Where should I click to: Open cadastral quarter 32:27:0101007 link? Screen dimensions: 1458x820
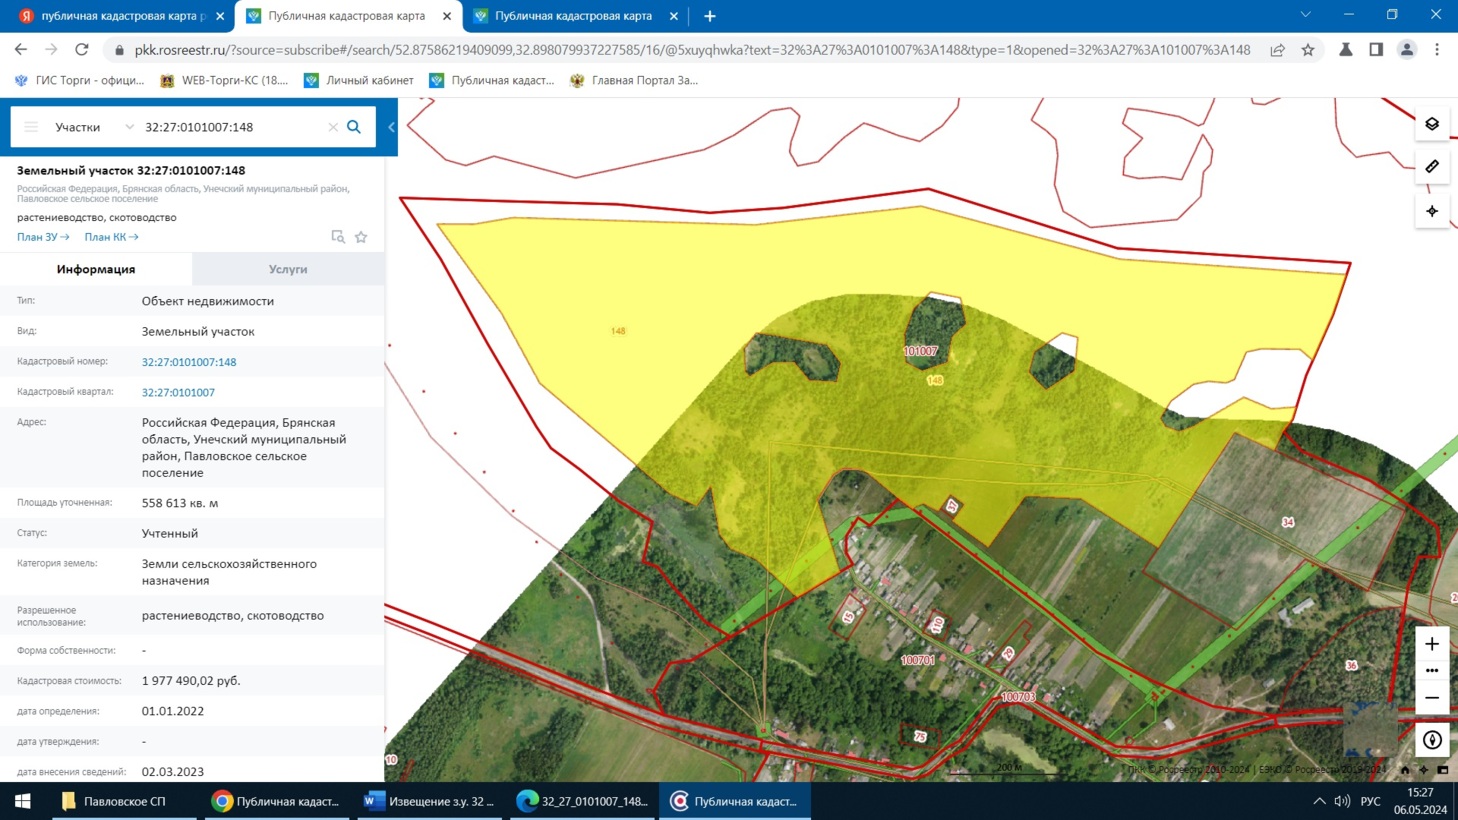[178, 393]
